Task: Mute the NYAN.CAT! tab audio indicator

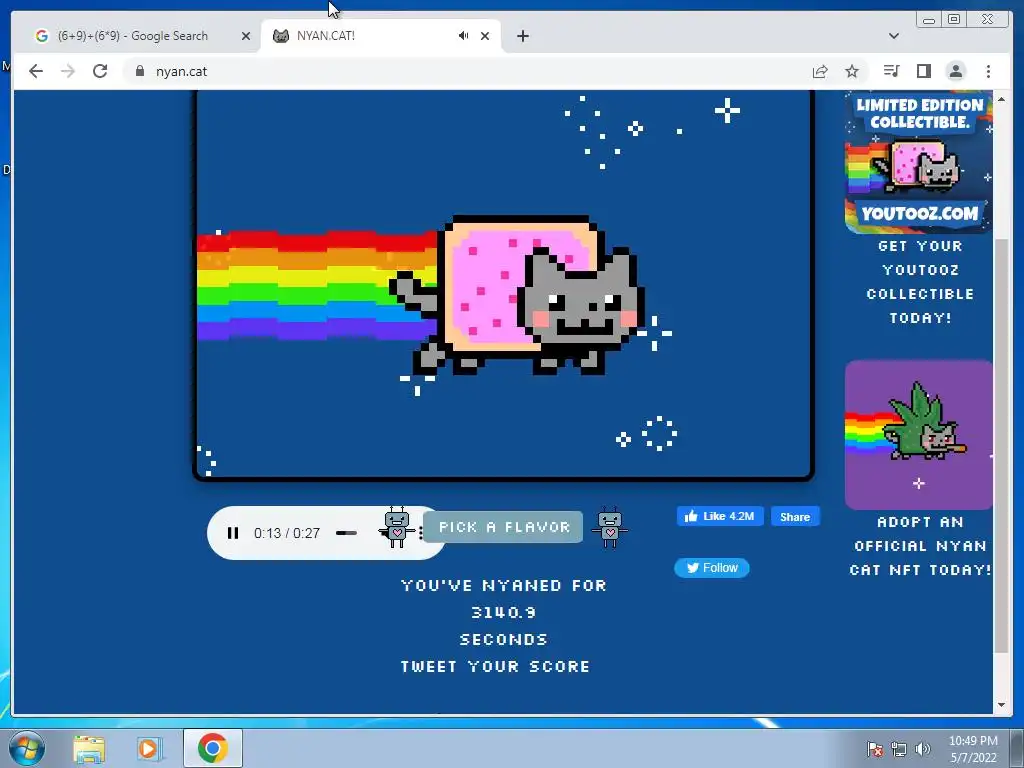Action: point(463,35)
